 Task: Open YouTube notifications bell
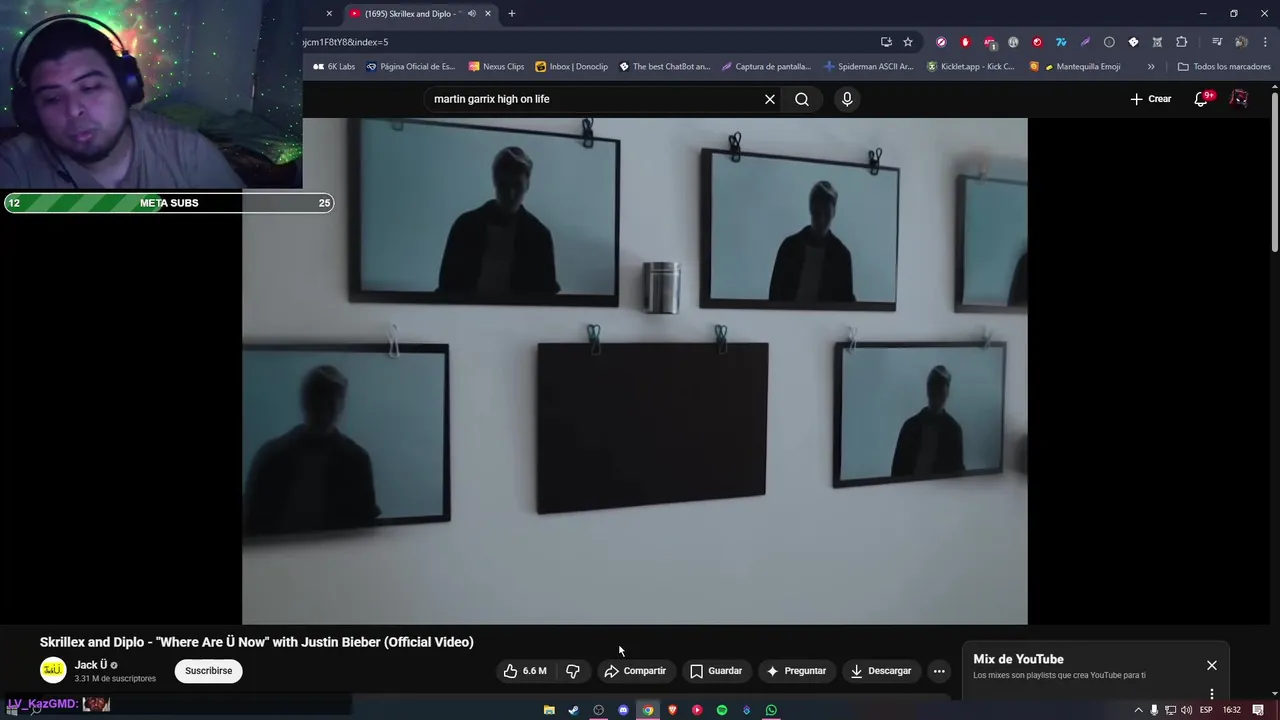1202,99
